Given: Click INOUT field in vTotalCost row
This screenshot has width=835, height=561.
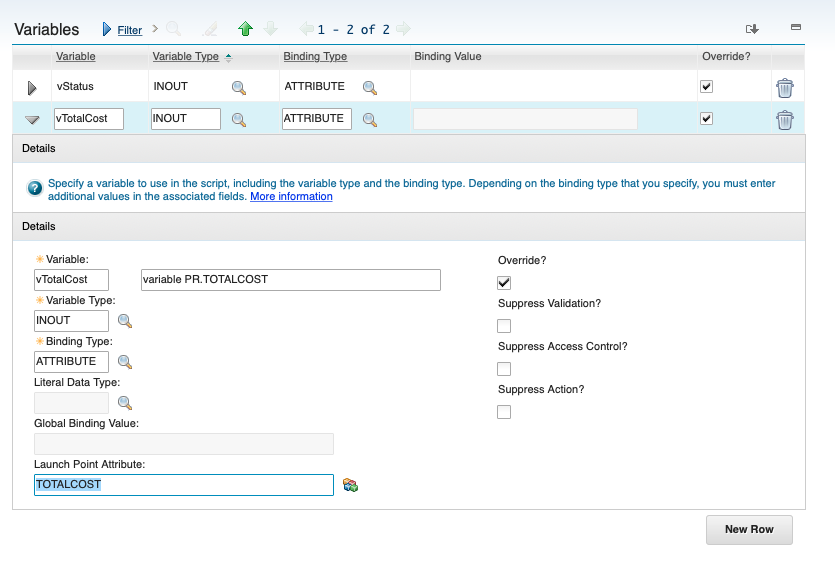Looking at the screenshot, I should [x=186, y=118].
